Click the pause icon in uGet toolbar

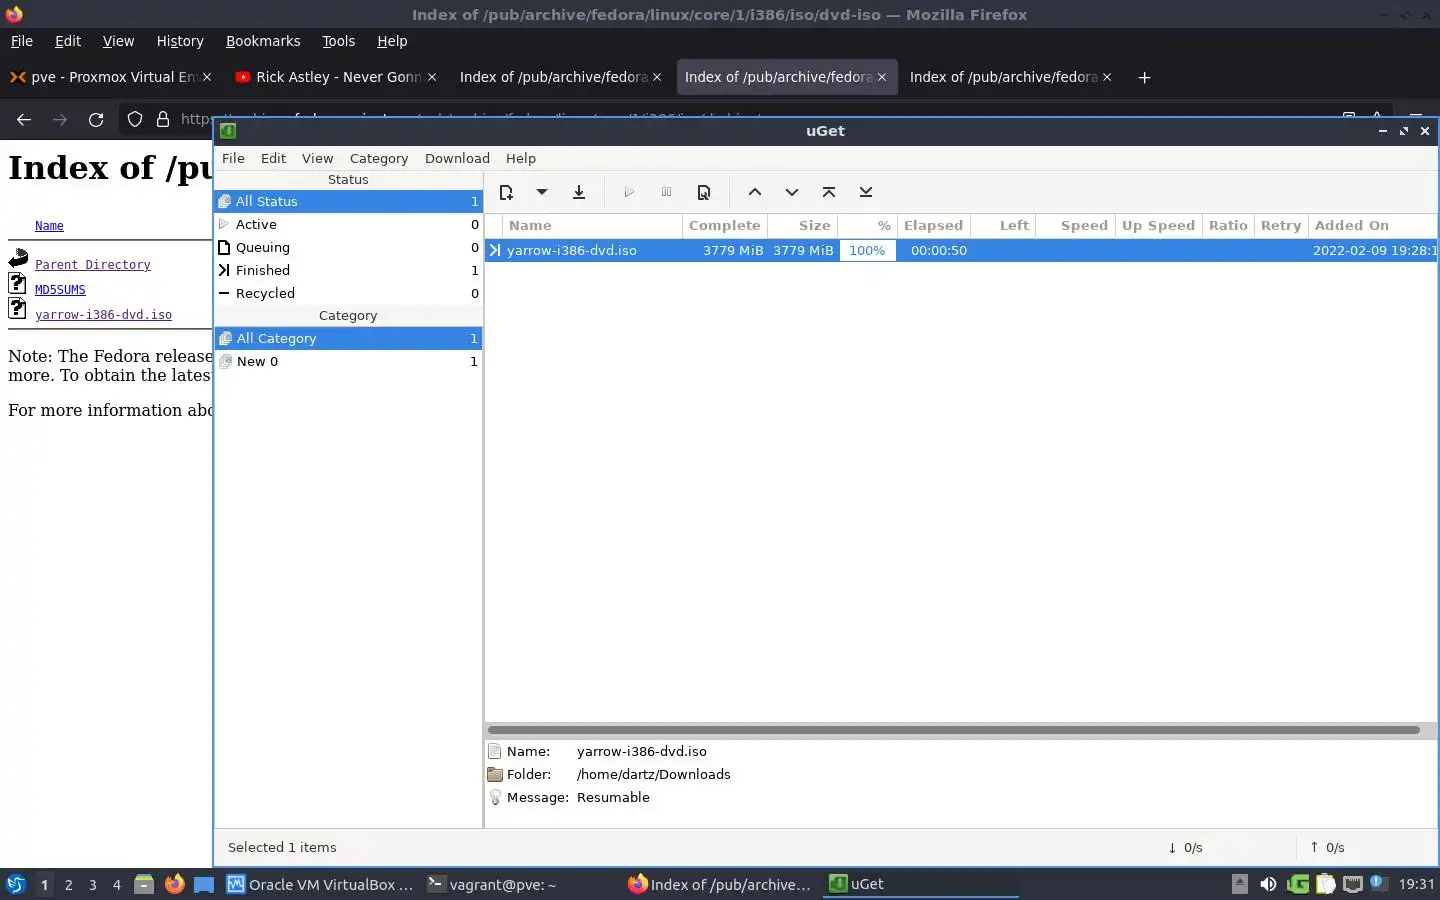pos(666,192)
